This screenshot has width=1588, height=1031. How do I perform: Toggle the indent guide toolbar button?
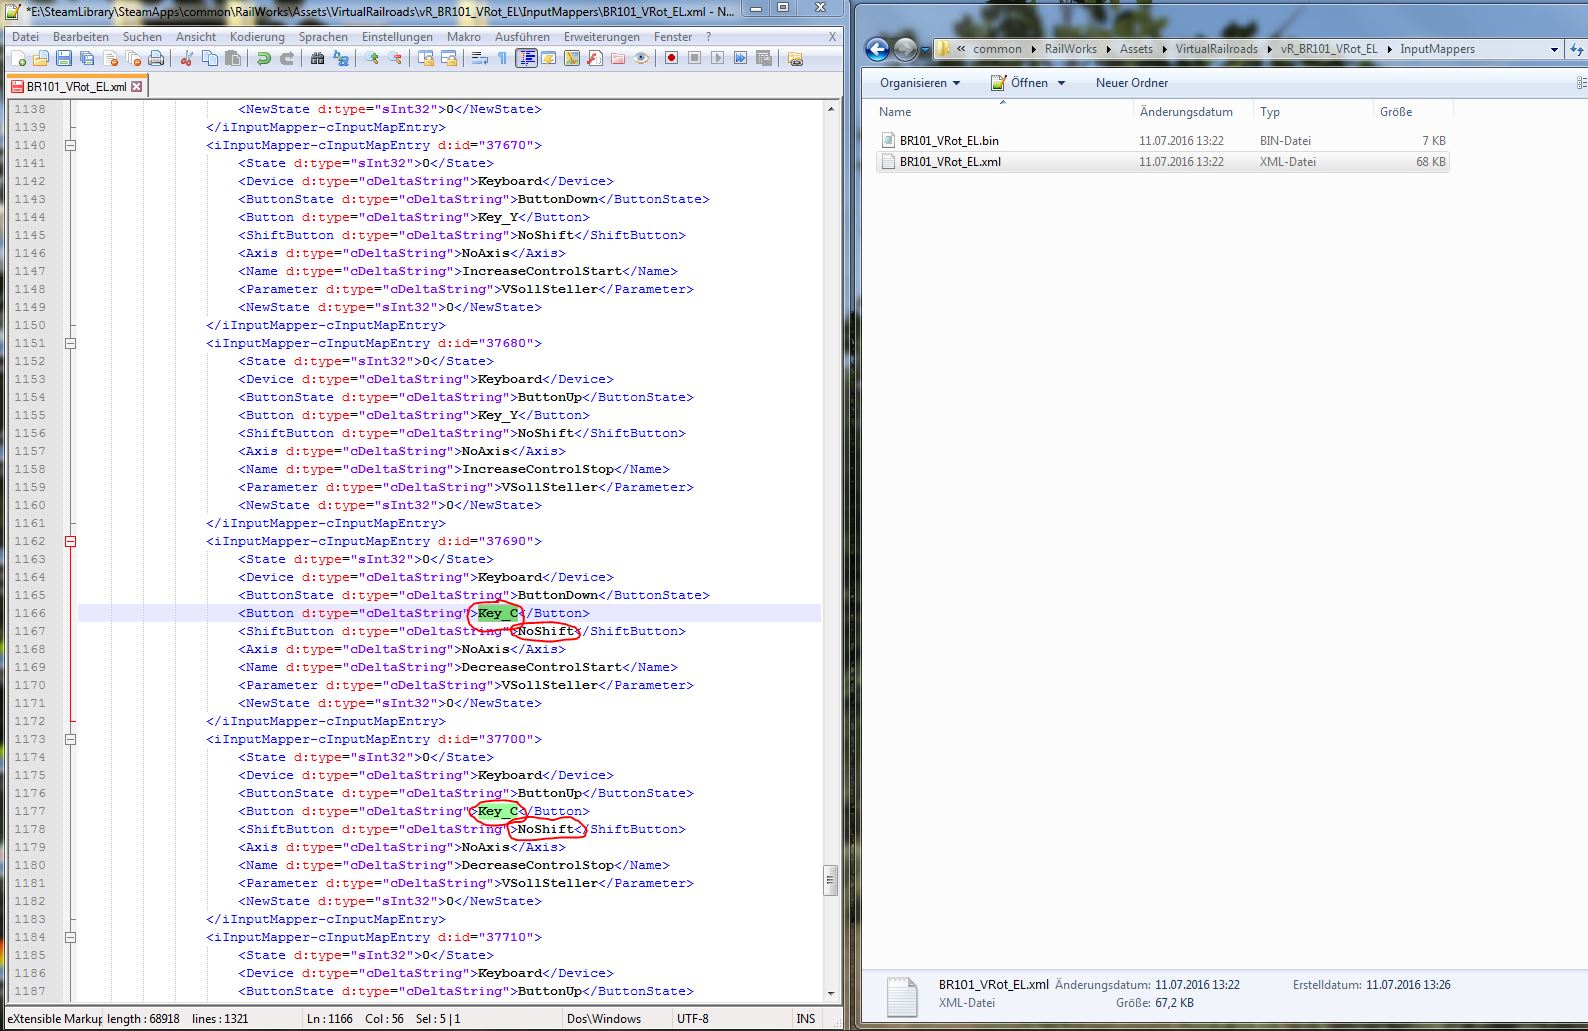tap(526, 59)
